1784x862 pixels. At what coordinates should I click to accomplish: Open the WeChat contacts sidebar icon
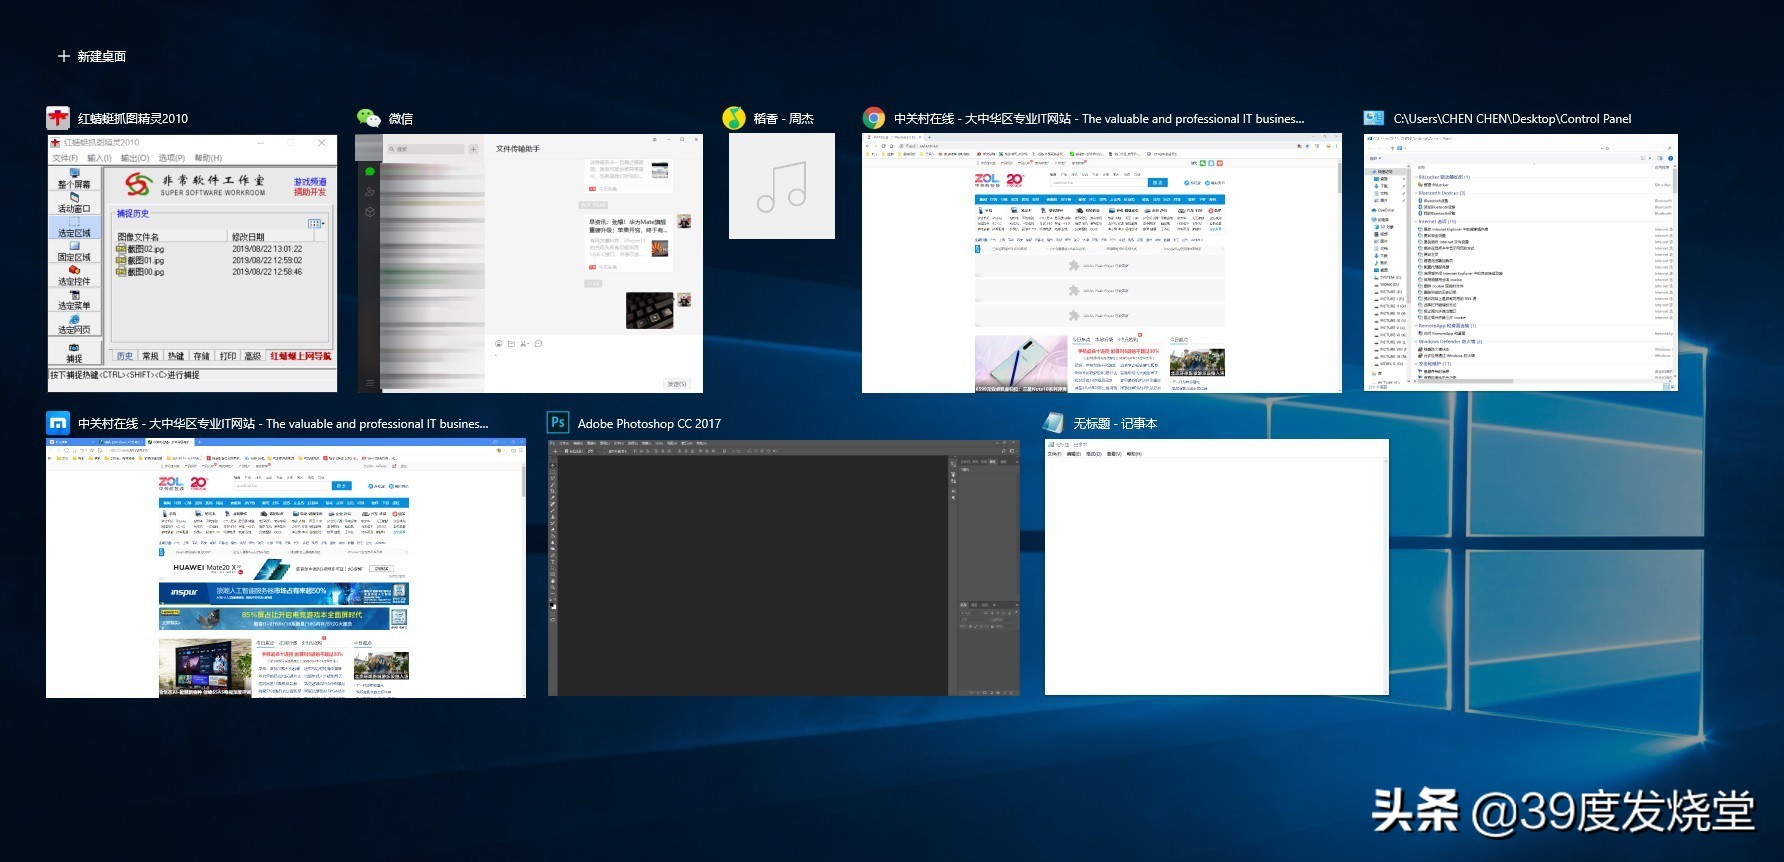369,191
